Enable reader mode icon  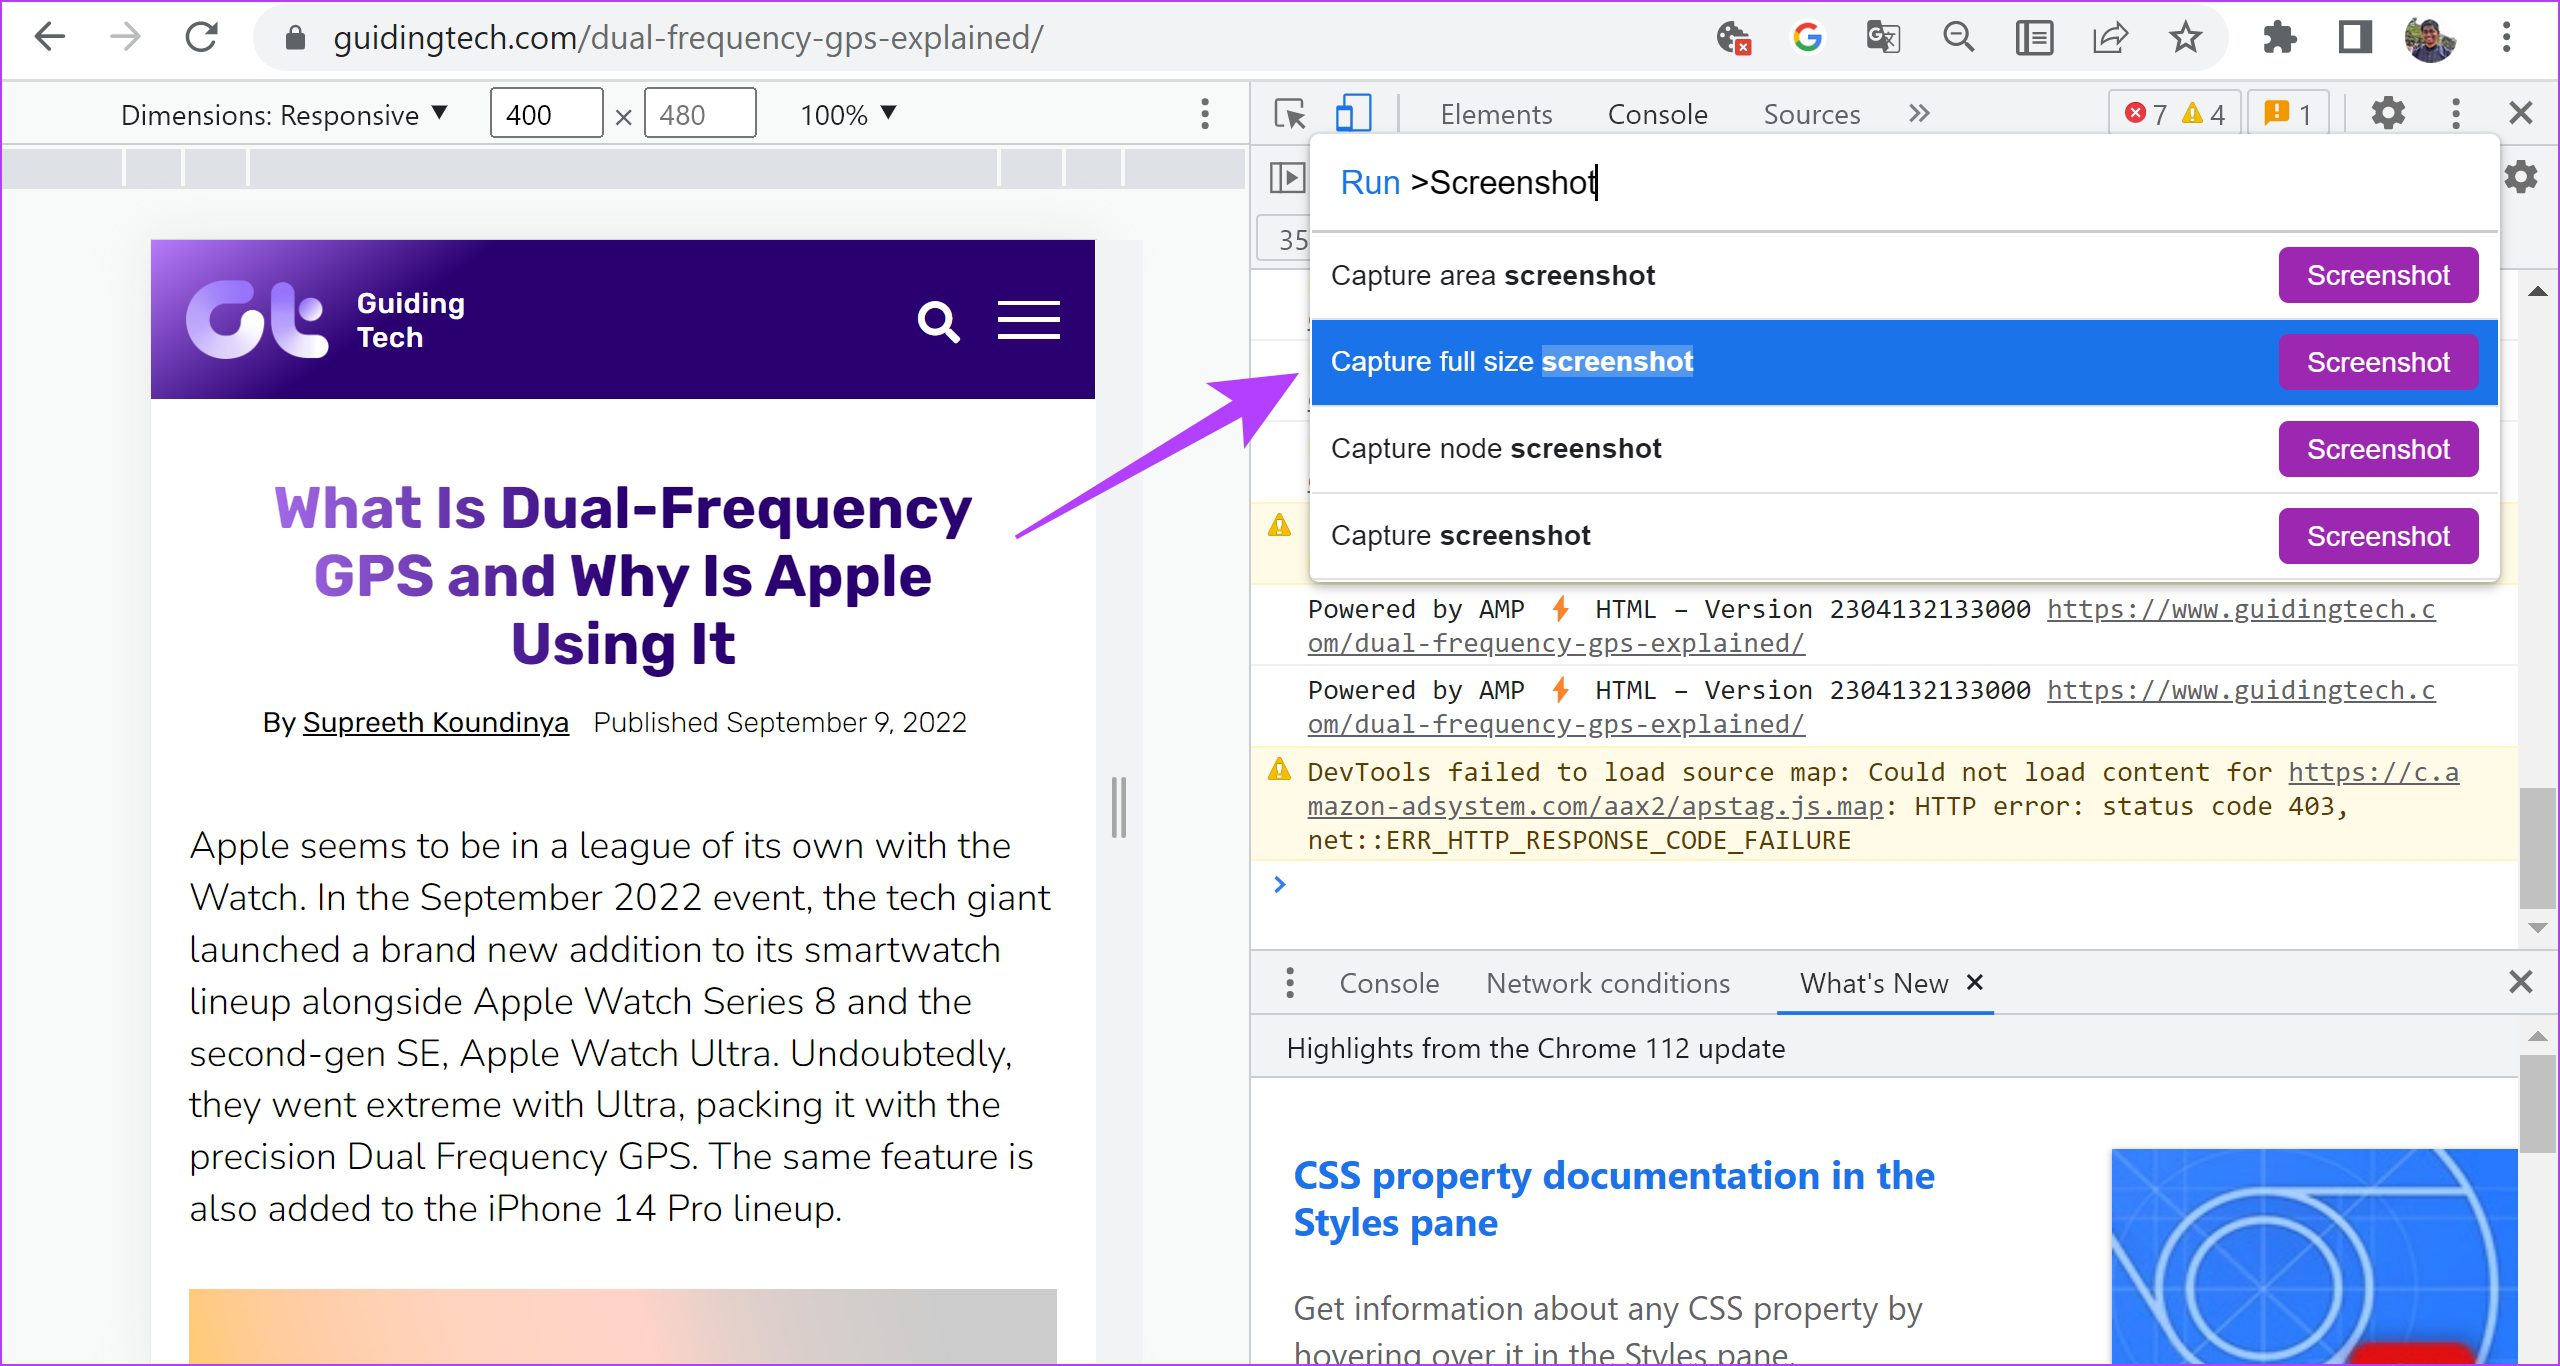2034,38
